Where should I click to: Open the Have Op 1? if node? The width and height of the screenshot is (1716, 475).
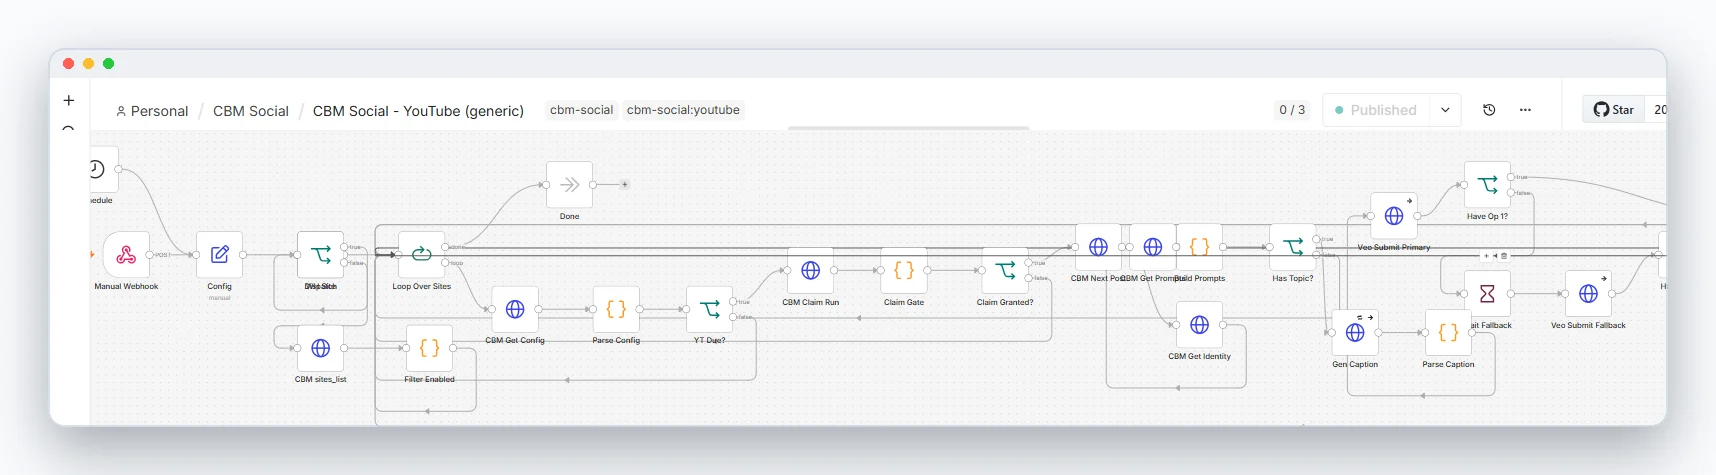point(1487,185)
